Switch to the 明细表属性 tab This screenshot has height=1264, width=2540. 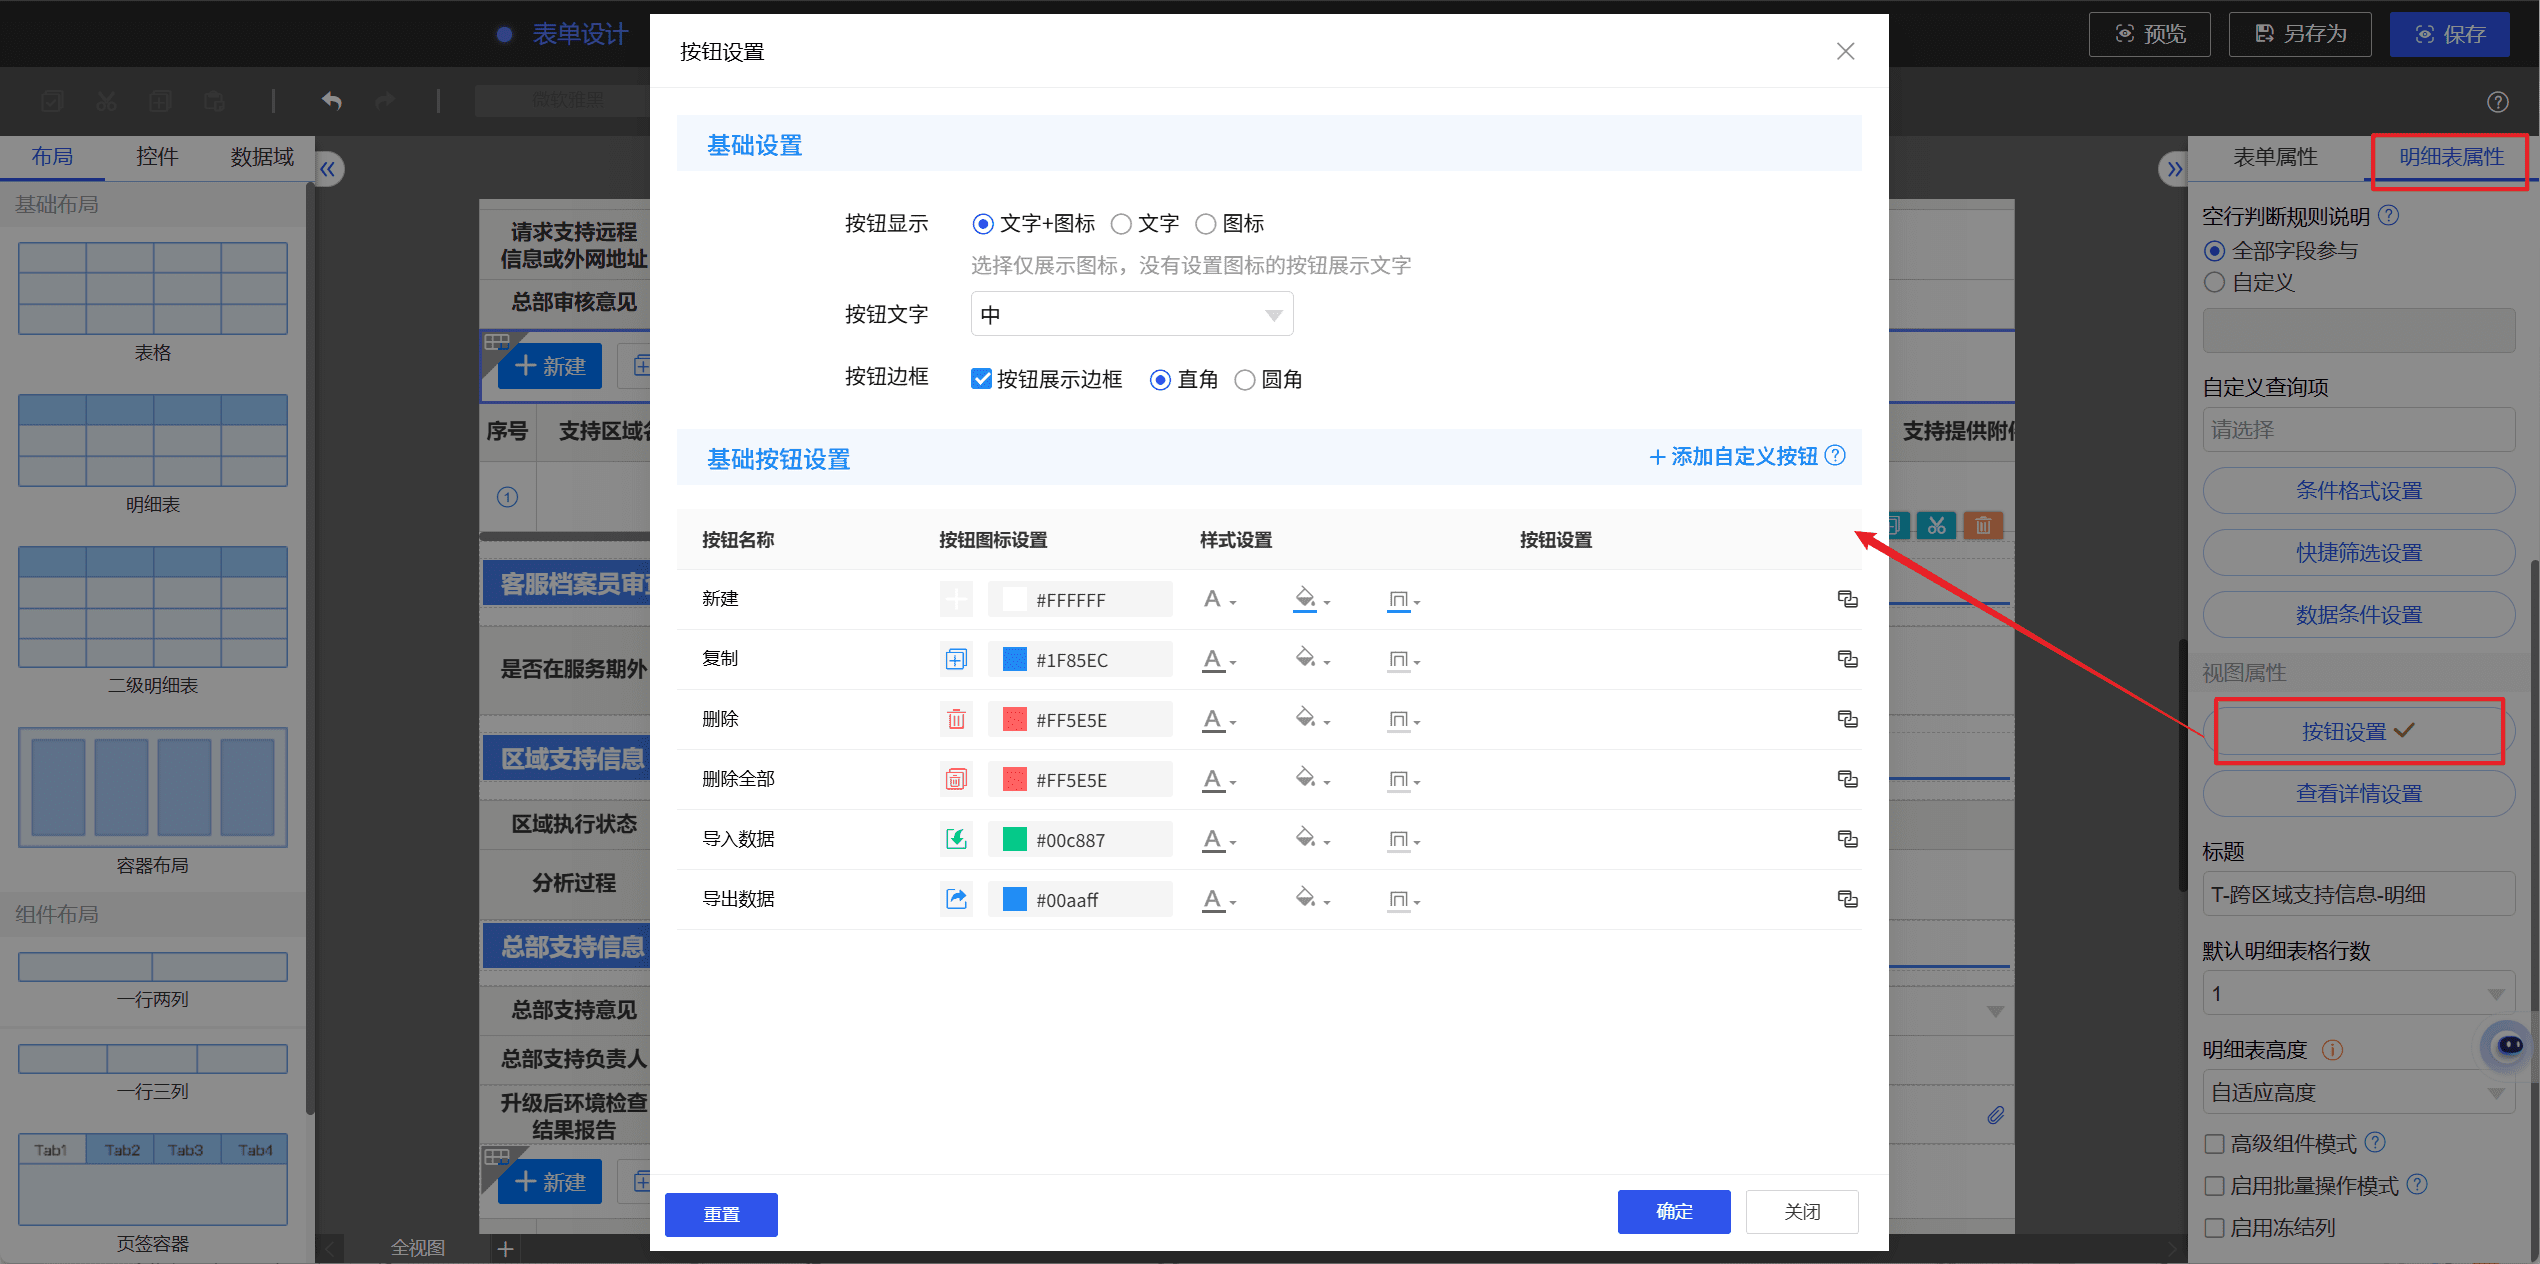tap(2451, 158)
